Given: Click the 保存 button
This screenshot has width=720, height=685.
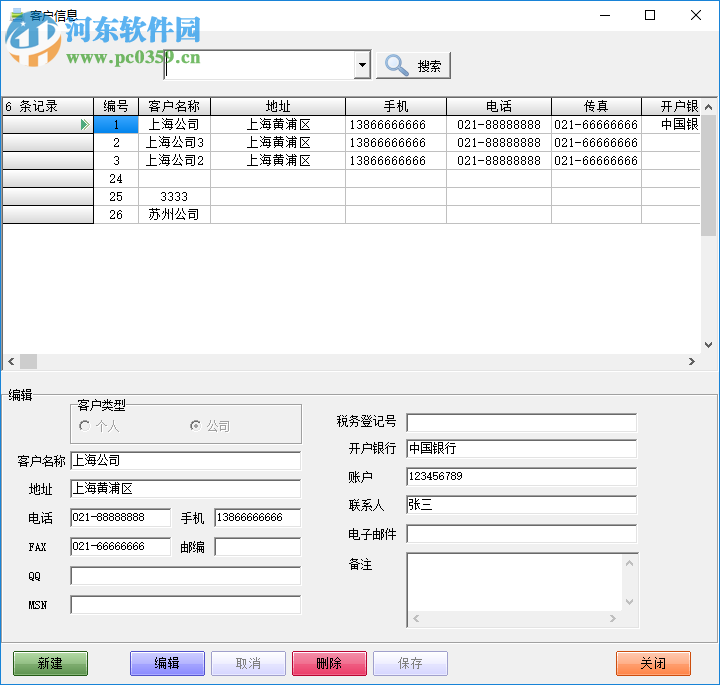Looking at the screenshot, I should tap(410, 663).
